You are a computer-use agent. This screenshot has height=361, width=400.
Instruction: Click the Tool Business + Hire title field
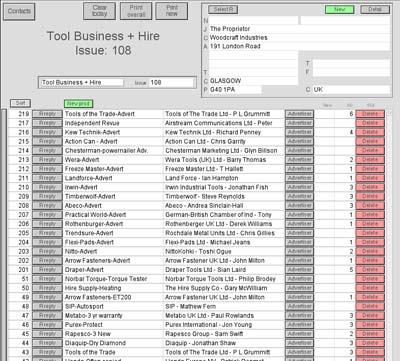[x=82, y=82]
